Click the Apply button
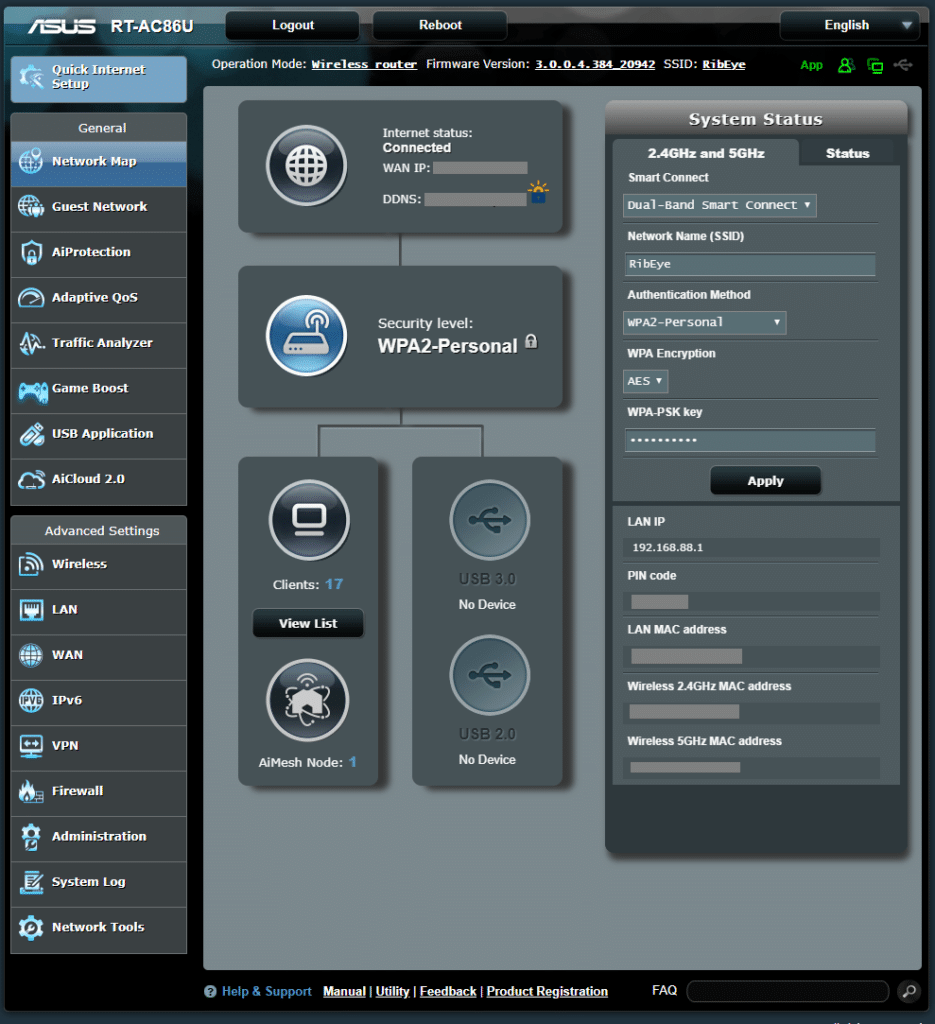The image size is (935, 1024). pyautogui.click(x=765, y=480)
